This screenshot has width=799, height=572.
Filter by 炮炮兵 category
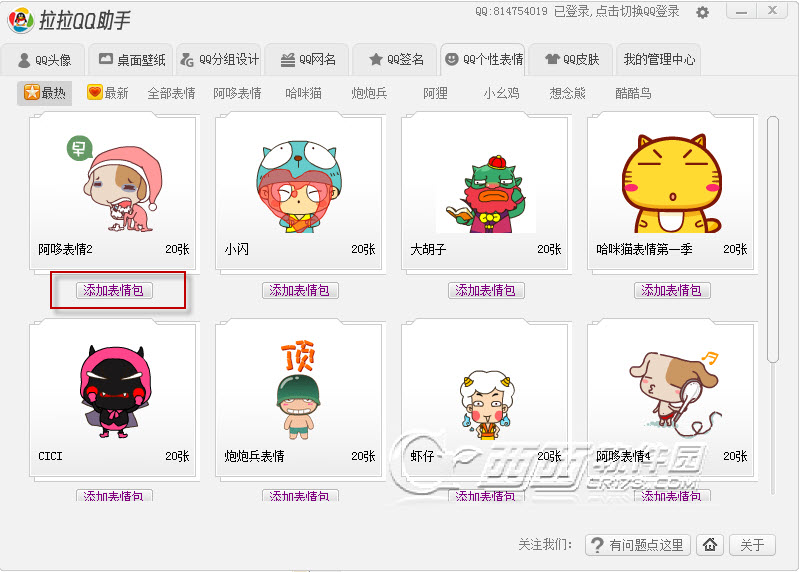click(x=369, y=93)
